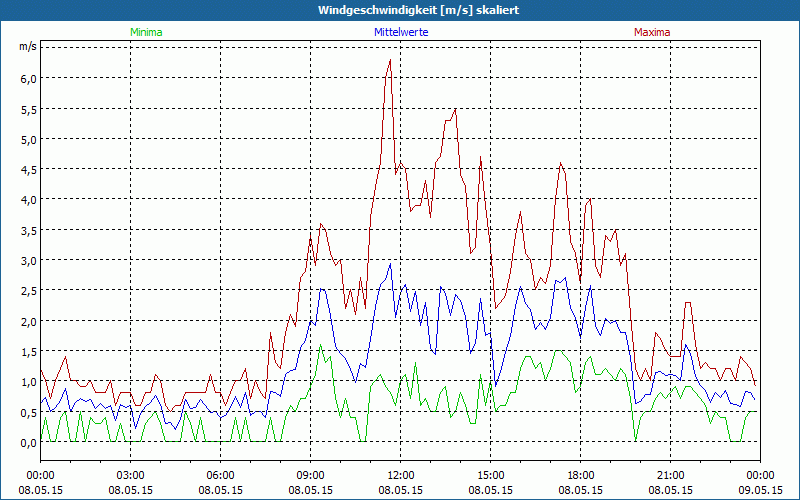This screenshot has width=800, height=500.
Task: Select the green 'Minima' legend label
Action: tap(146, 32)
